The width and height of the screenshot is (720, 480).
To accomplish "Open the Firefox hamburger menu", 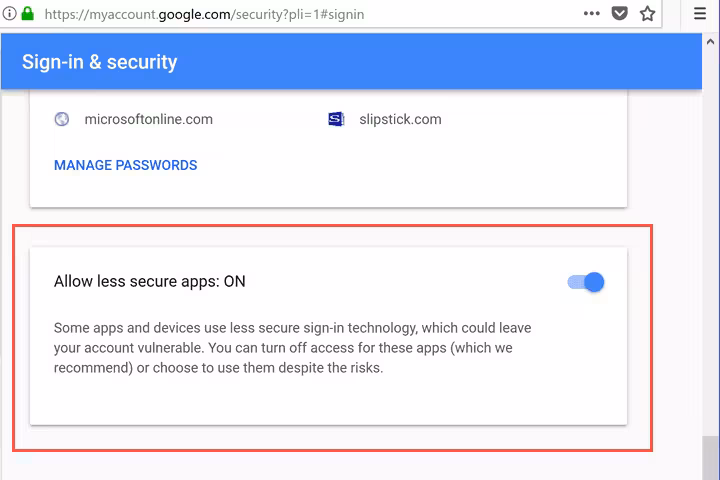I will [700, 14].
